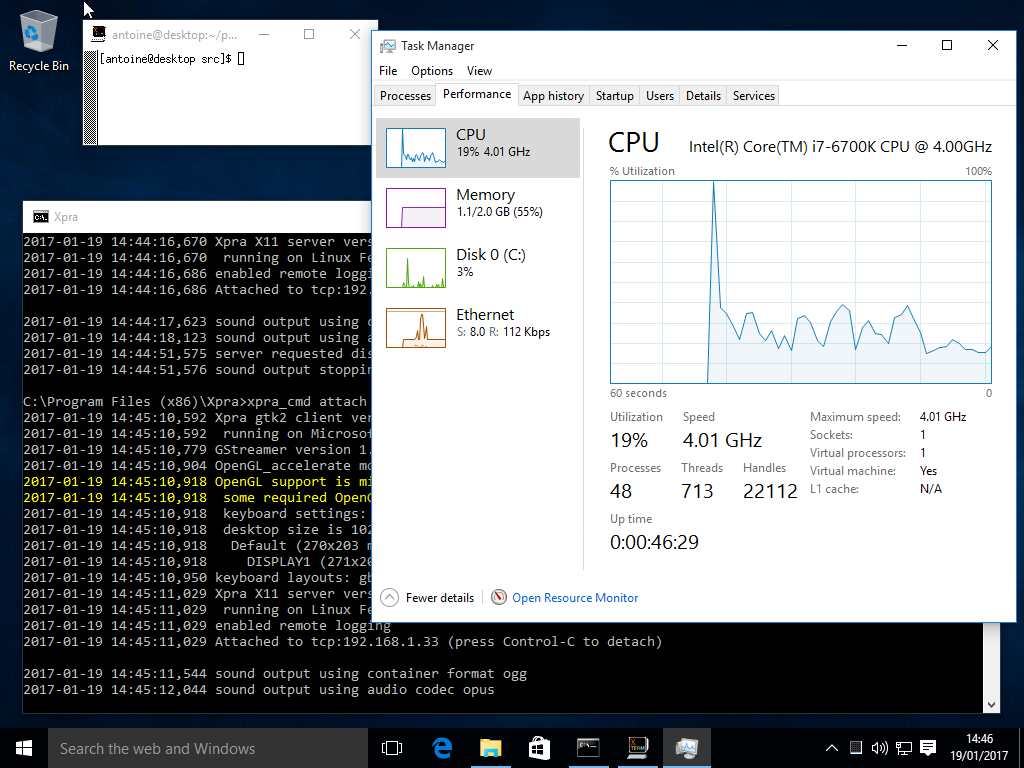Click the Xpra window title icon
The width and height of the screenshot is (1024, 768).
(40, 217)
